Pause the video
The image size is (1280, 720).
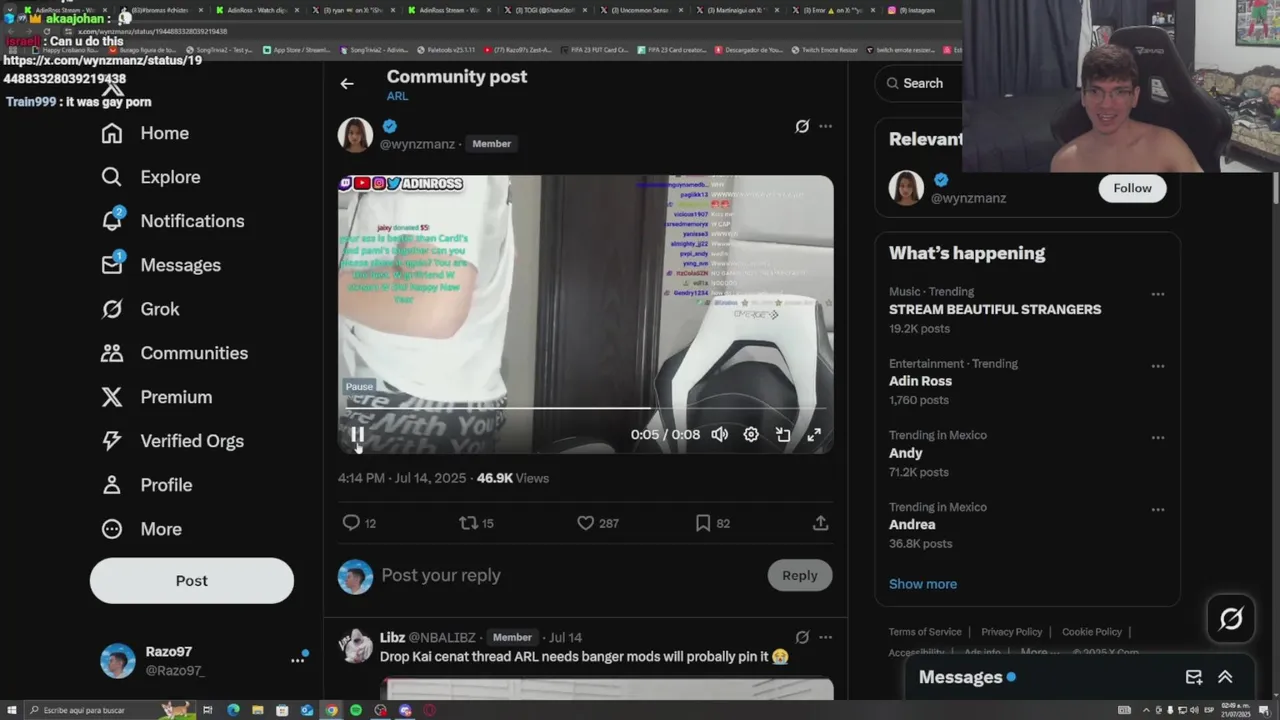click(357, 434)
